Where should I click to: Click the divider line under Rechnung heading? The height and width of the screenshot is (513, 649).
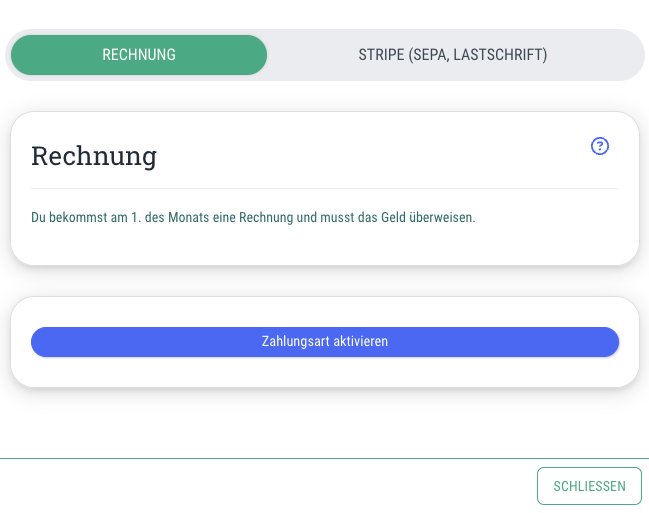[325, 188]
